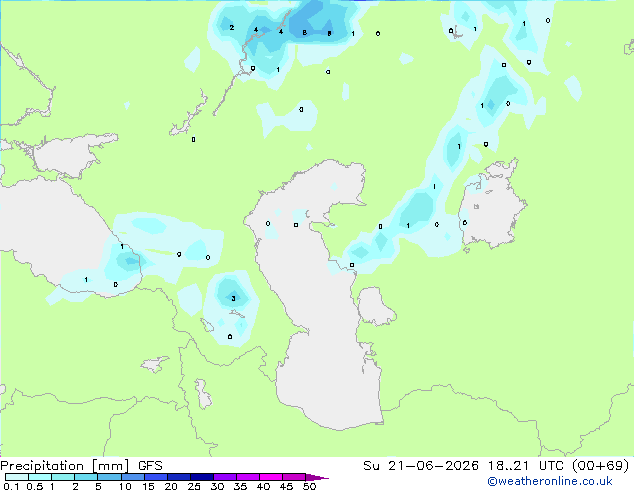Select the 35–40 mm legend color swatch

(x=248, y=477)
